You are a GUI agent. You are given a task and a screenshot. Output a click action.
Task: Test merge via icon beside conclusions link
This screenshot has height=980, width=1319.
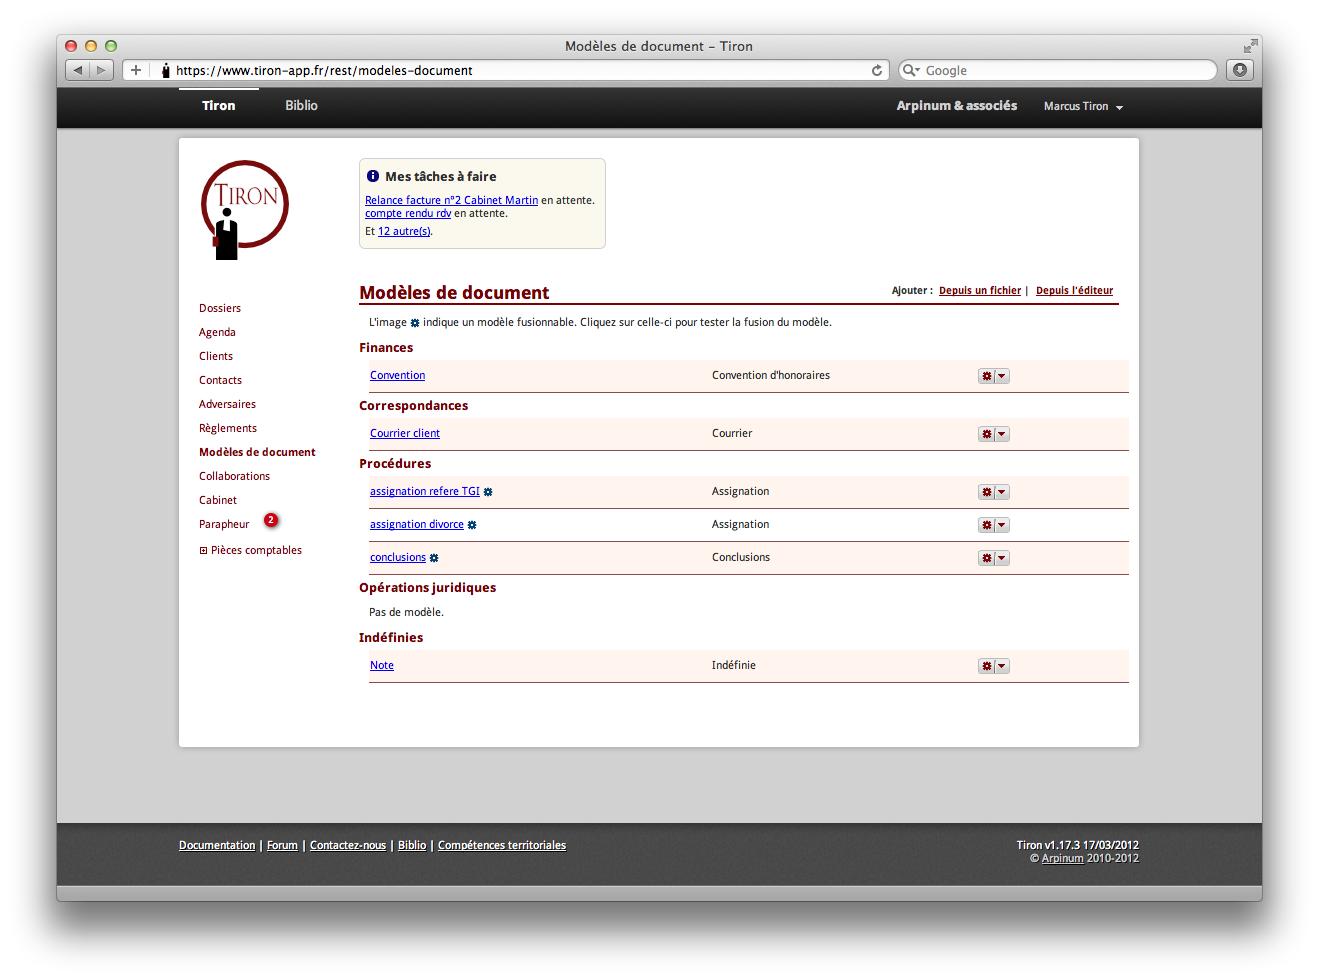click(434, 558)
